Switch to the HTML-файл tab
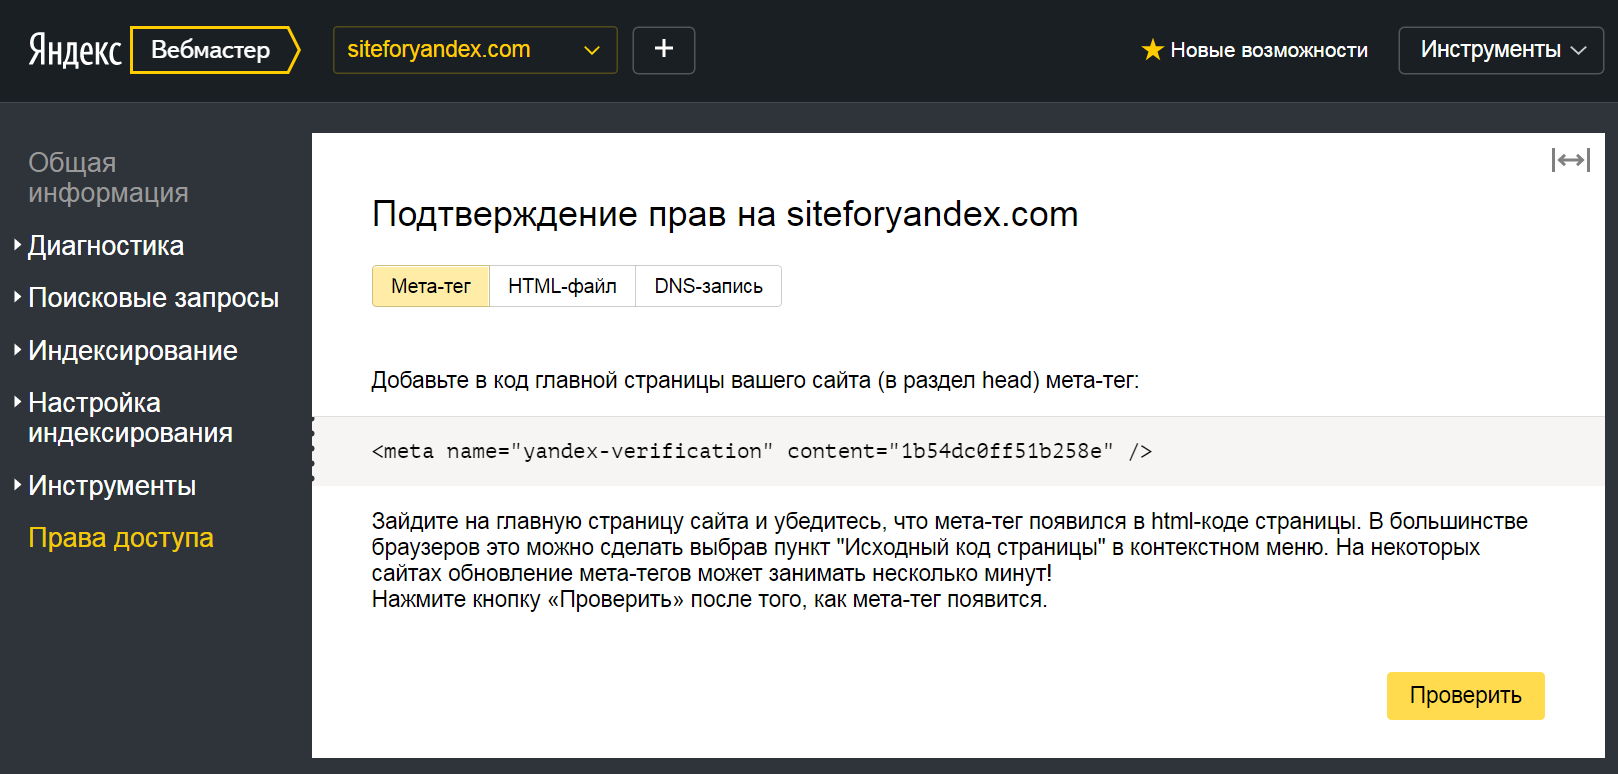Viewport: 1618px width, 774px height. tap(562, 286)
